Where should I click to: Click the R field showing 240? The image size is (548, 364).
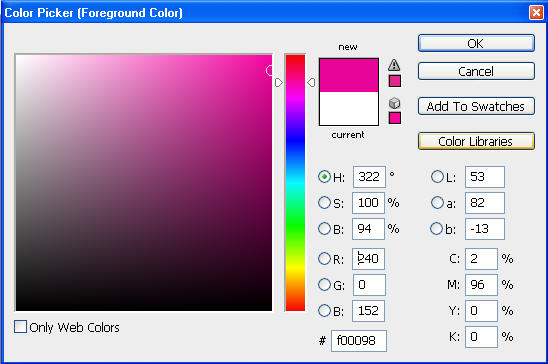point(368,259)
